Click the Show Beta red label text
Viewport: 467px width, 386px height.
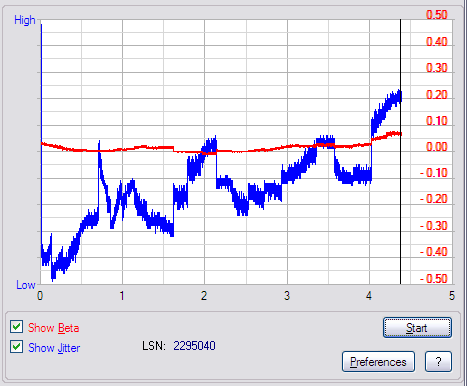[x=54, y=328]
